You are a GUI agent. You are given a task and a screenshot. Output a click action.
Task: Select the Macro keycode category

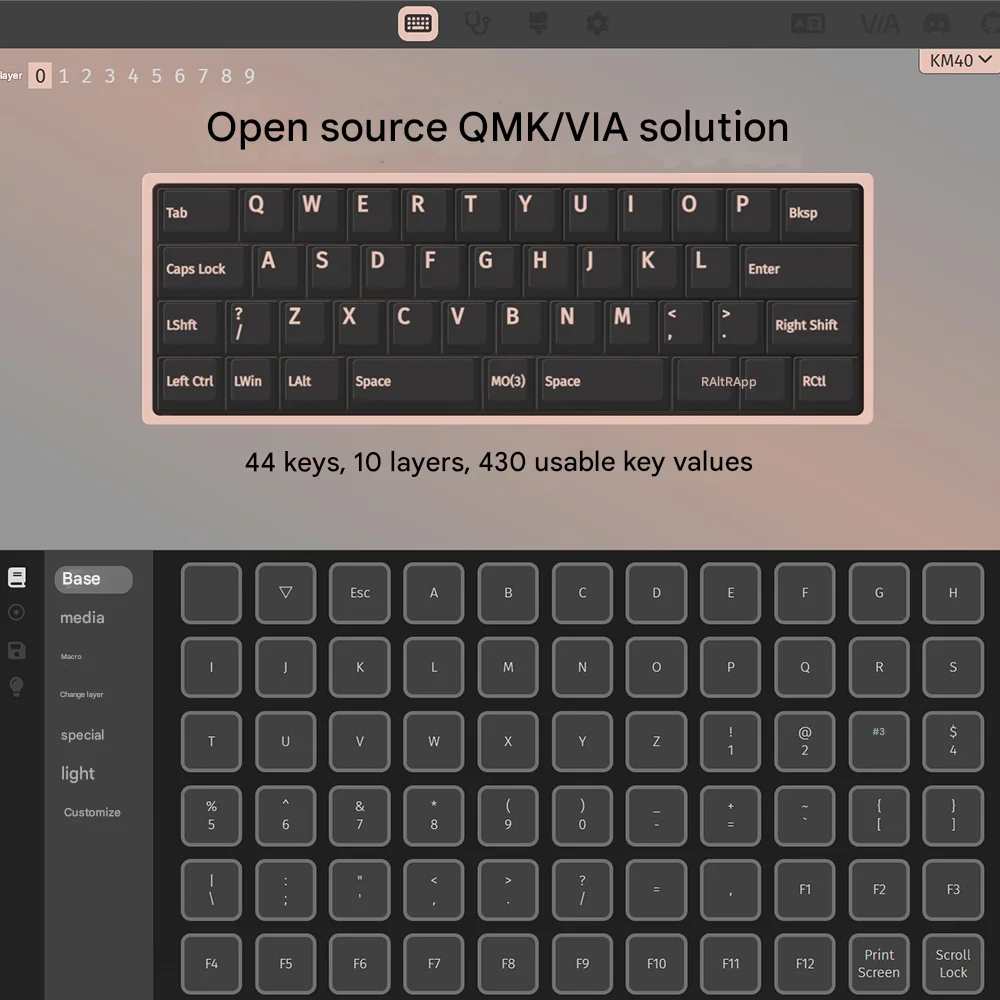click(71, 656)
